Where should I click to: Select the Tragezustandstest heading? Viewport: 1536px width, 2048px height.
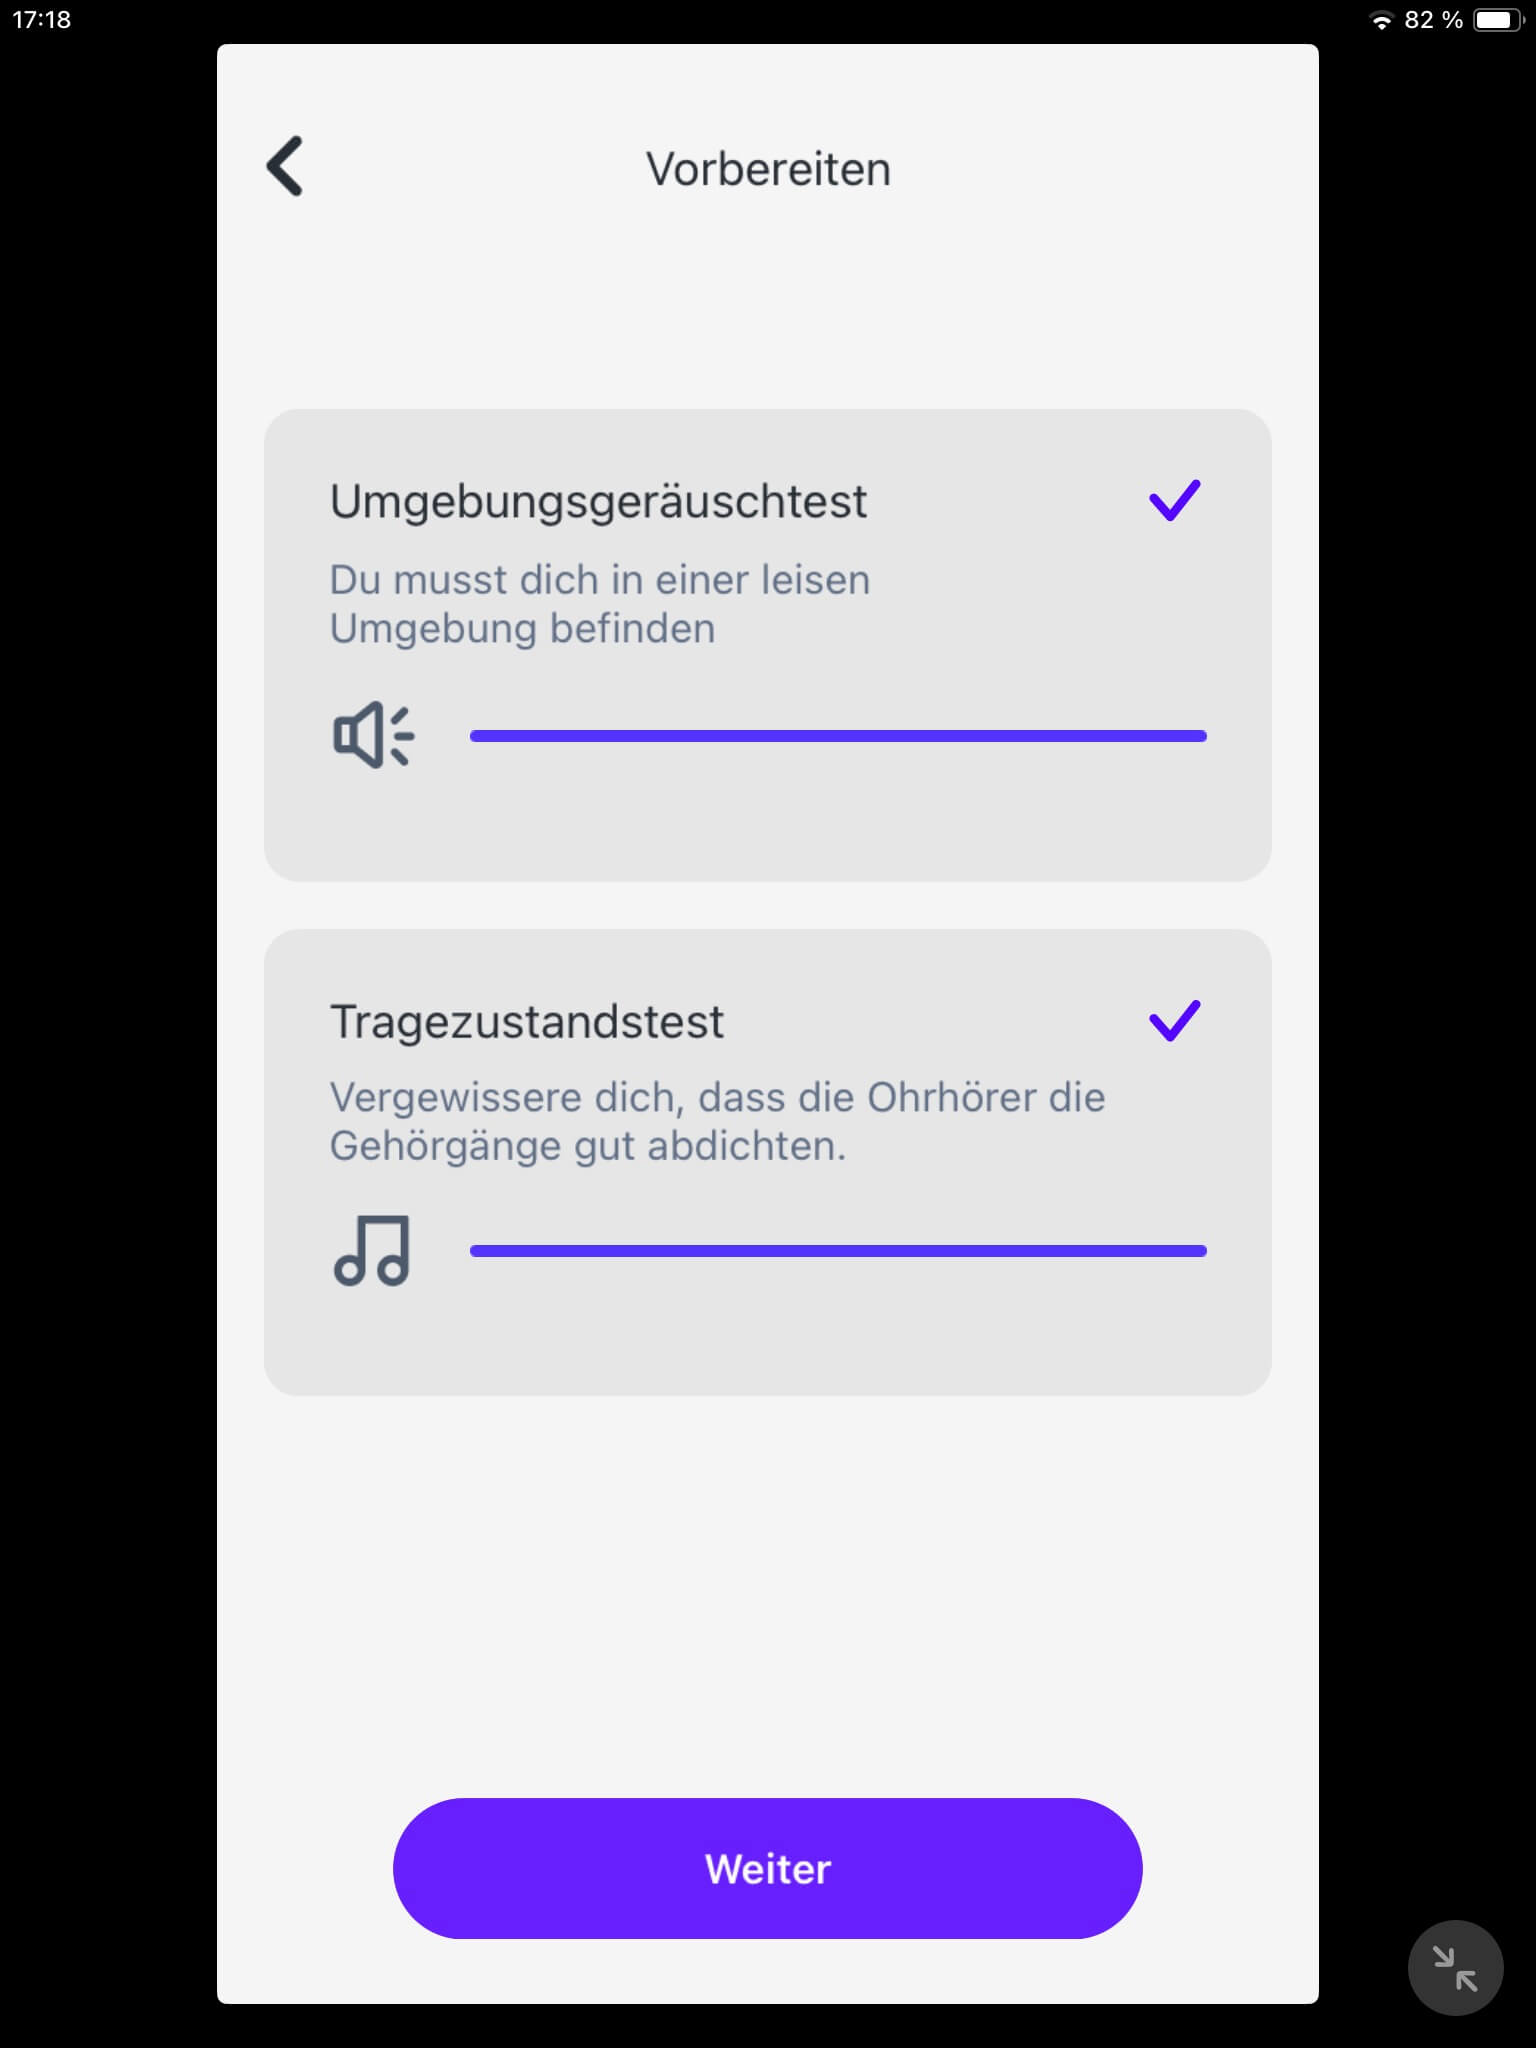(527, 1022)
